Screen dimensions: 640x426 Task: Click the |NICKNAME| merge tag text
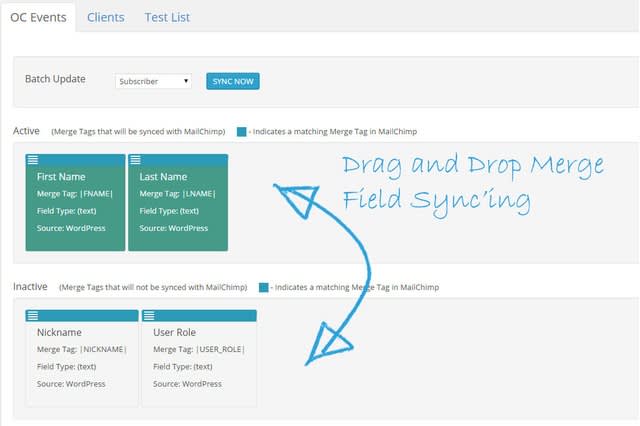[x=106, y=349]
